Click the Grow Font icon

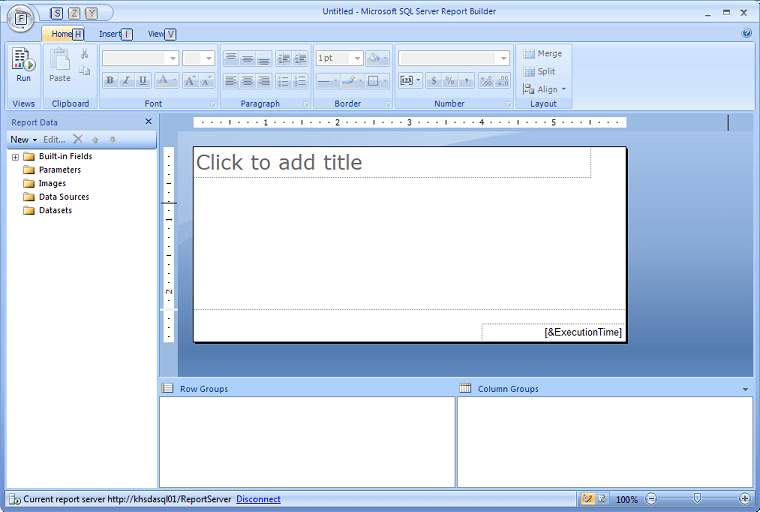pos(190,80)
